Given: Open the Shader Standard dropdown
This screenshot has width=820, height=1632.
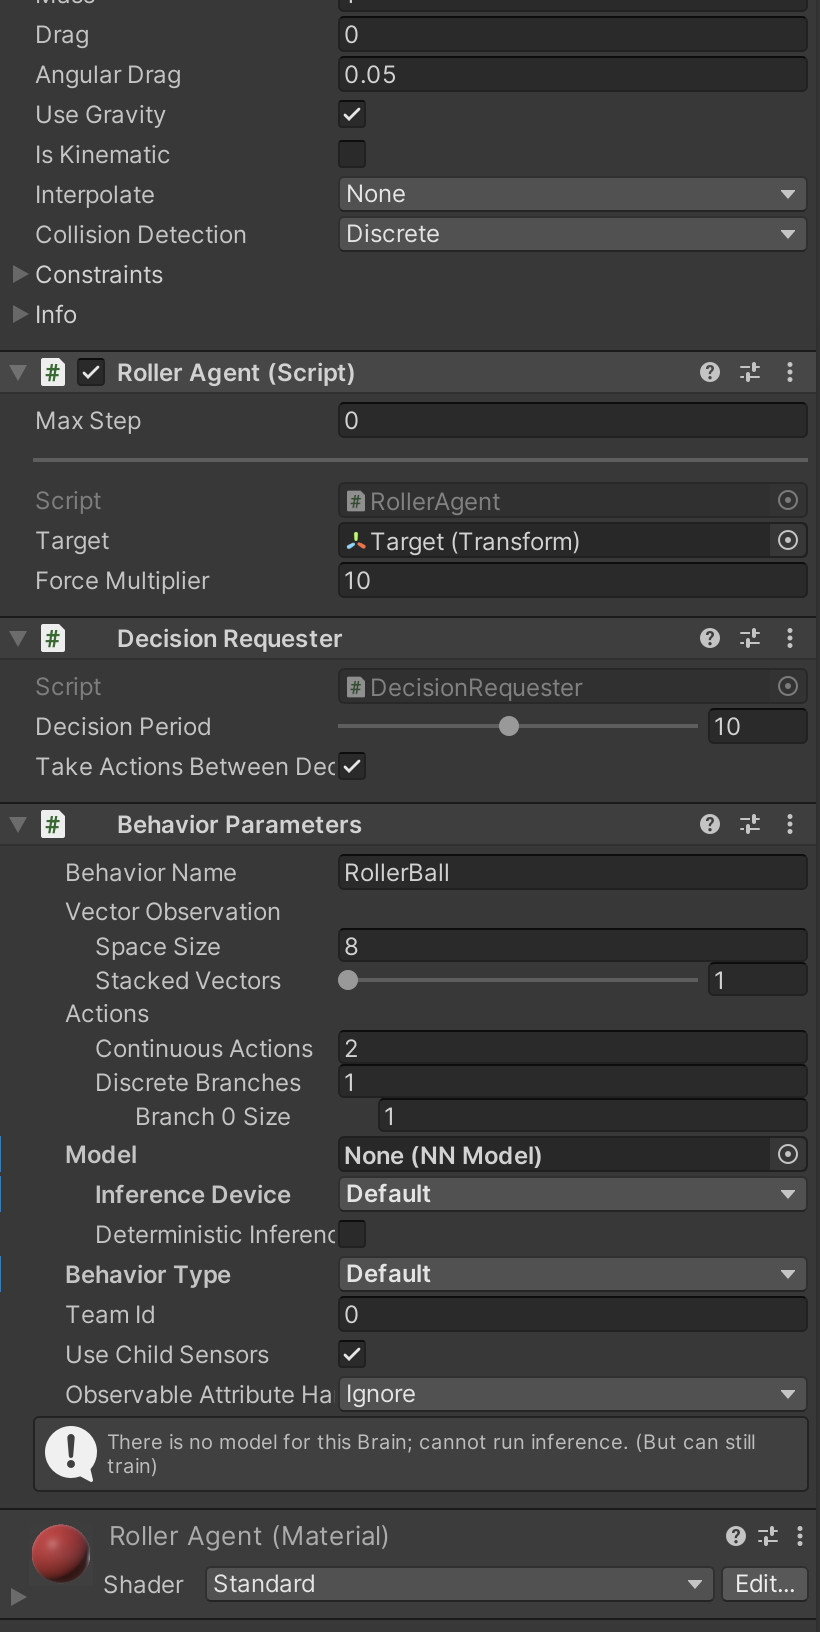Looking at the screenshot, I should [459, 1584].
